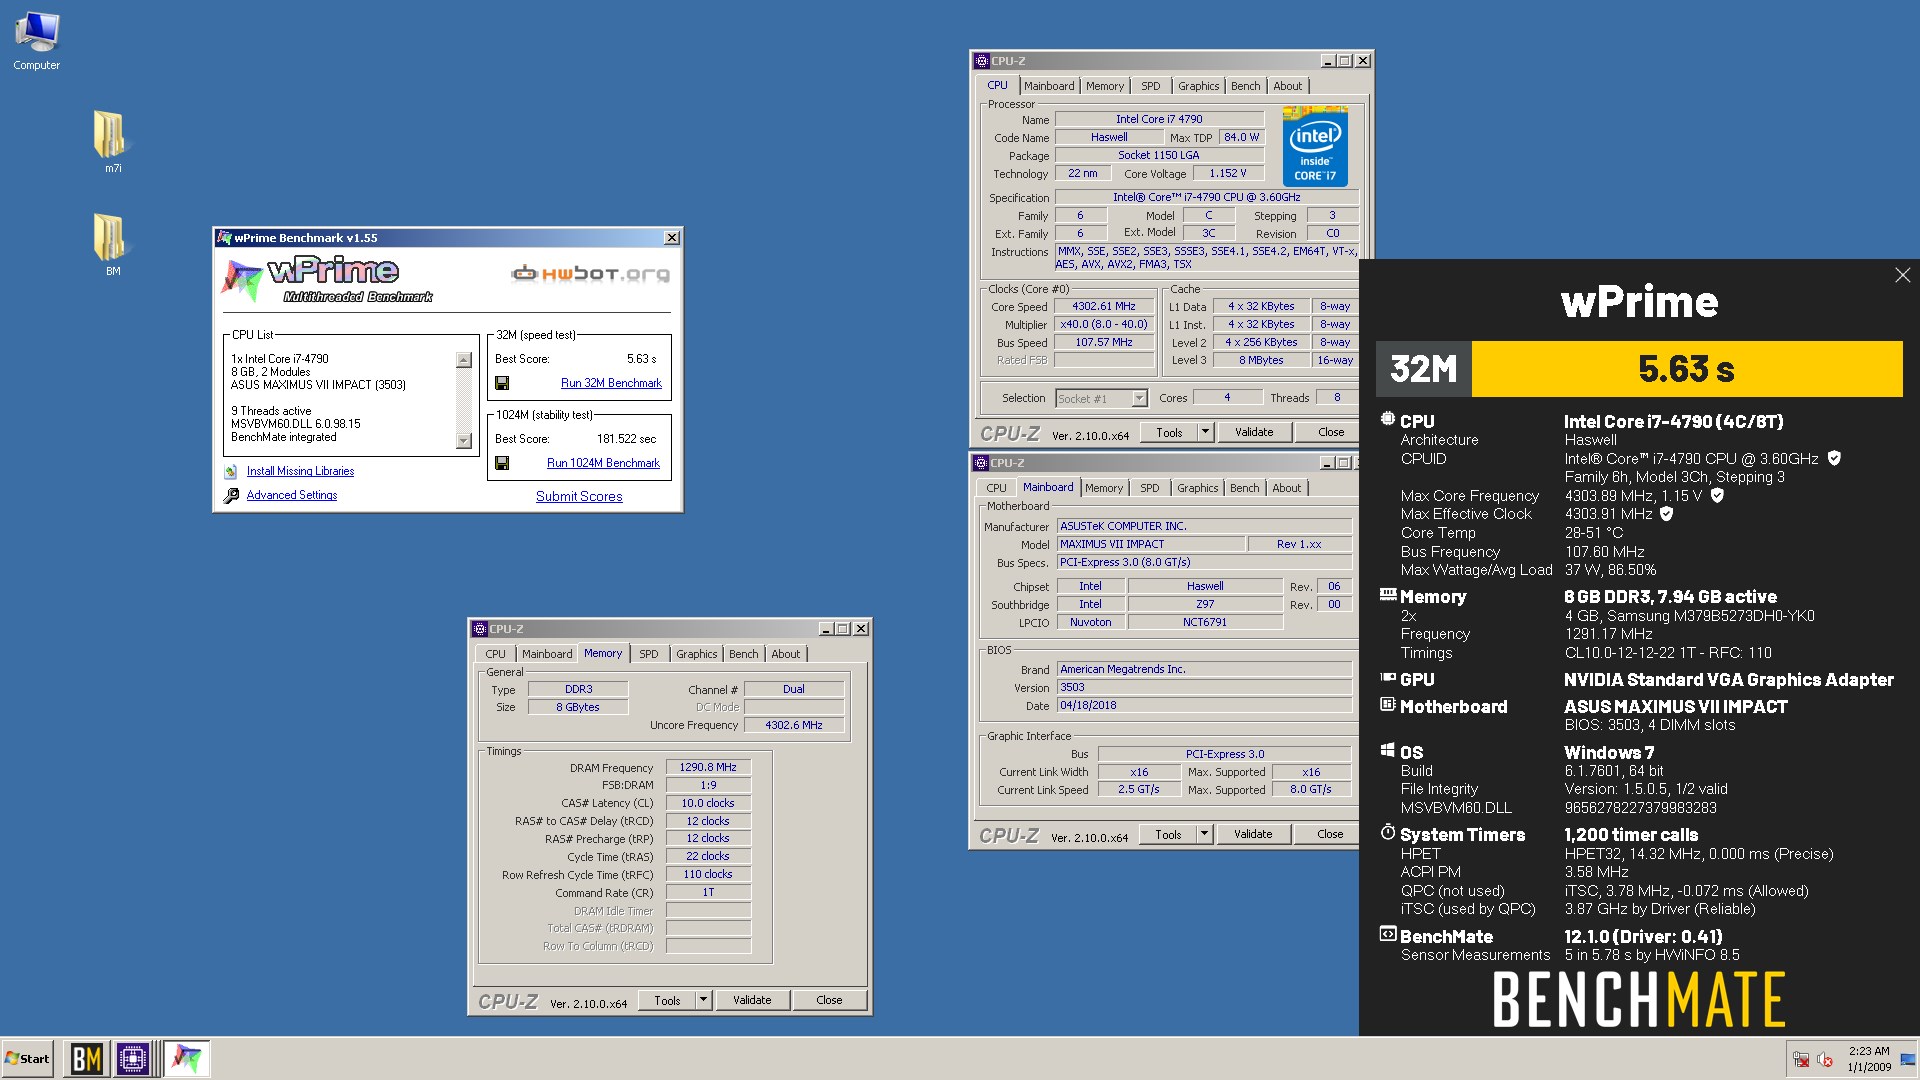1920x1080 pixels.
Task: Click the verified shield next to Max Effective Clock
Action: 1666,513
